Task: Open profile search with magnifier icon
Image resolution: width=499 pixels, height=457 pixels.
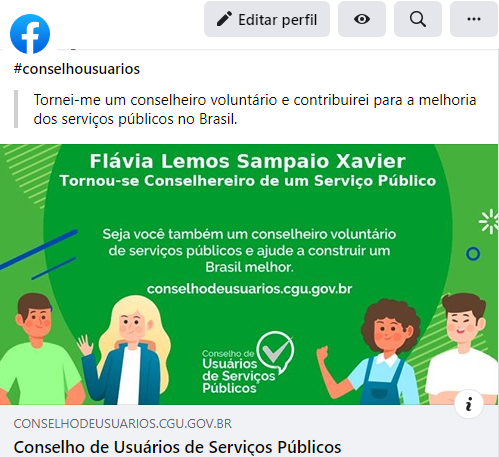Action: pos(418,19)
